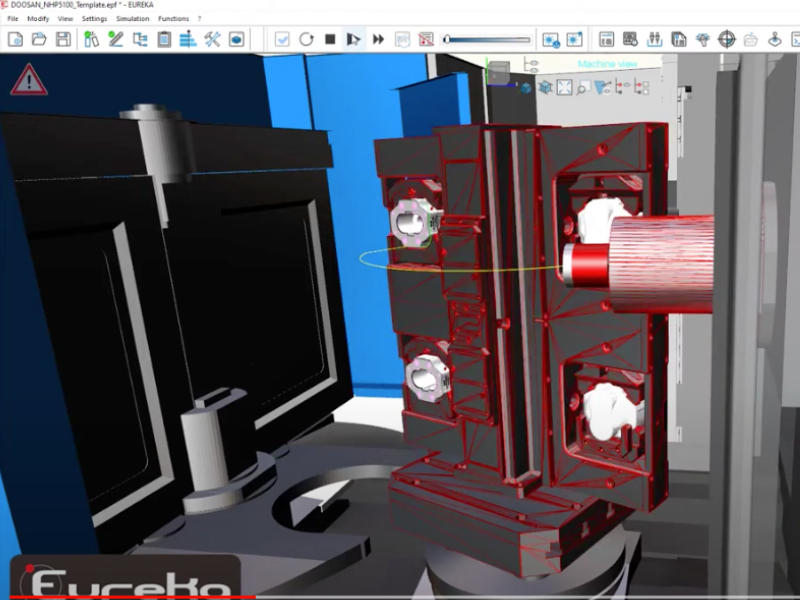Click the joystick icon in the toolbar

click(x=775, y=39)
